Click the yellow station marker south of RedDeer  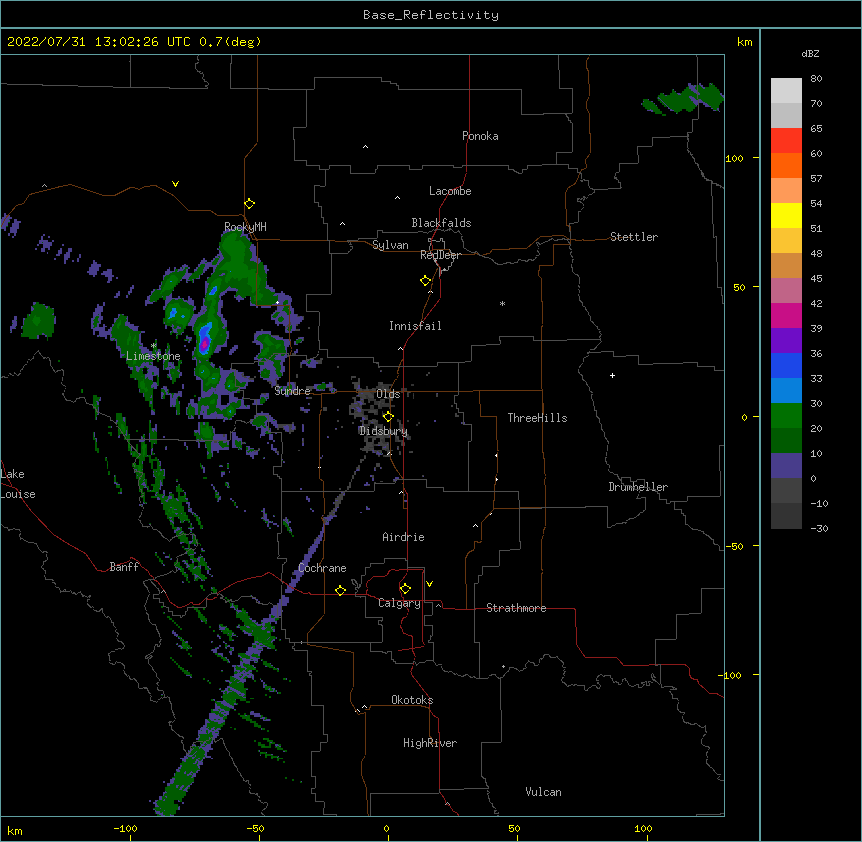[426, 281]
